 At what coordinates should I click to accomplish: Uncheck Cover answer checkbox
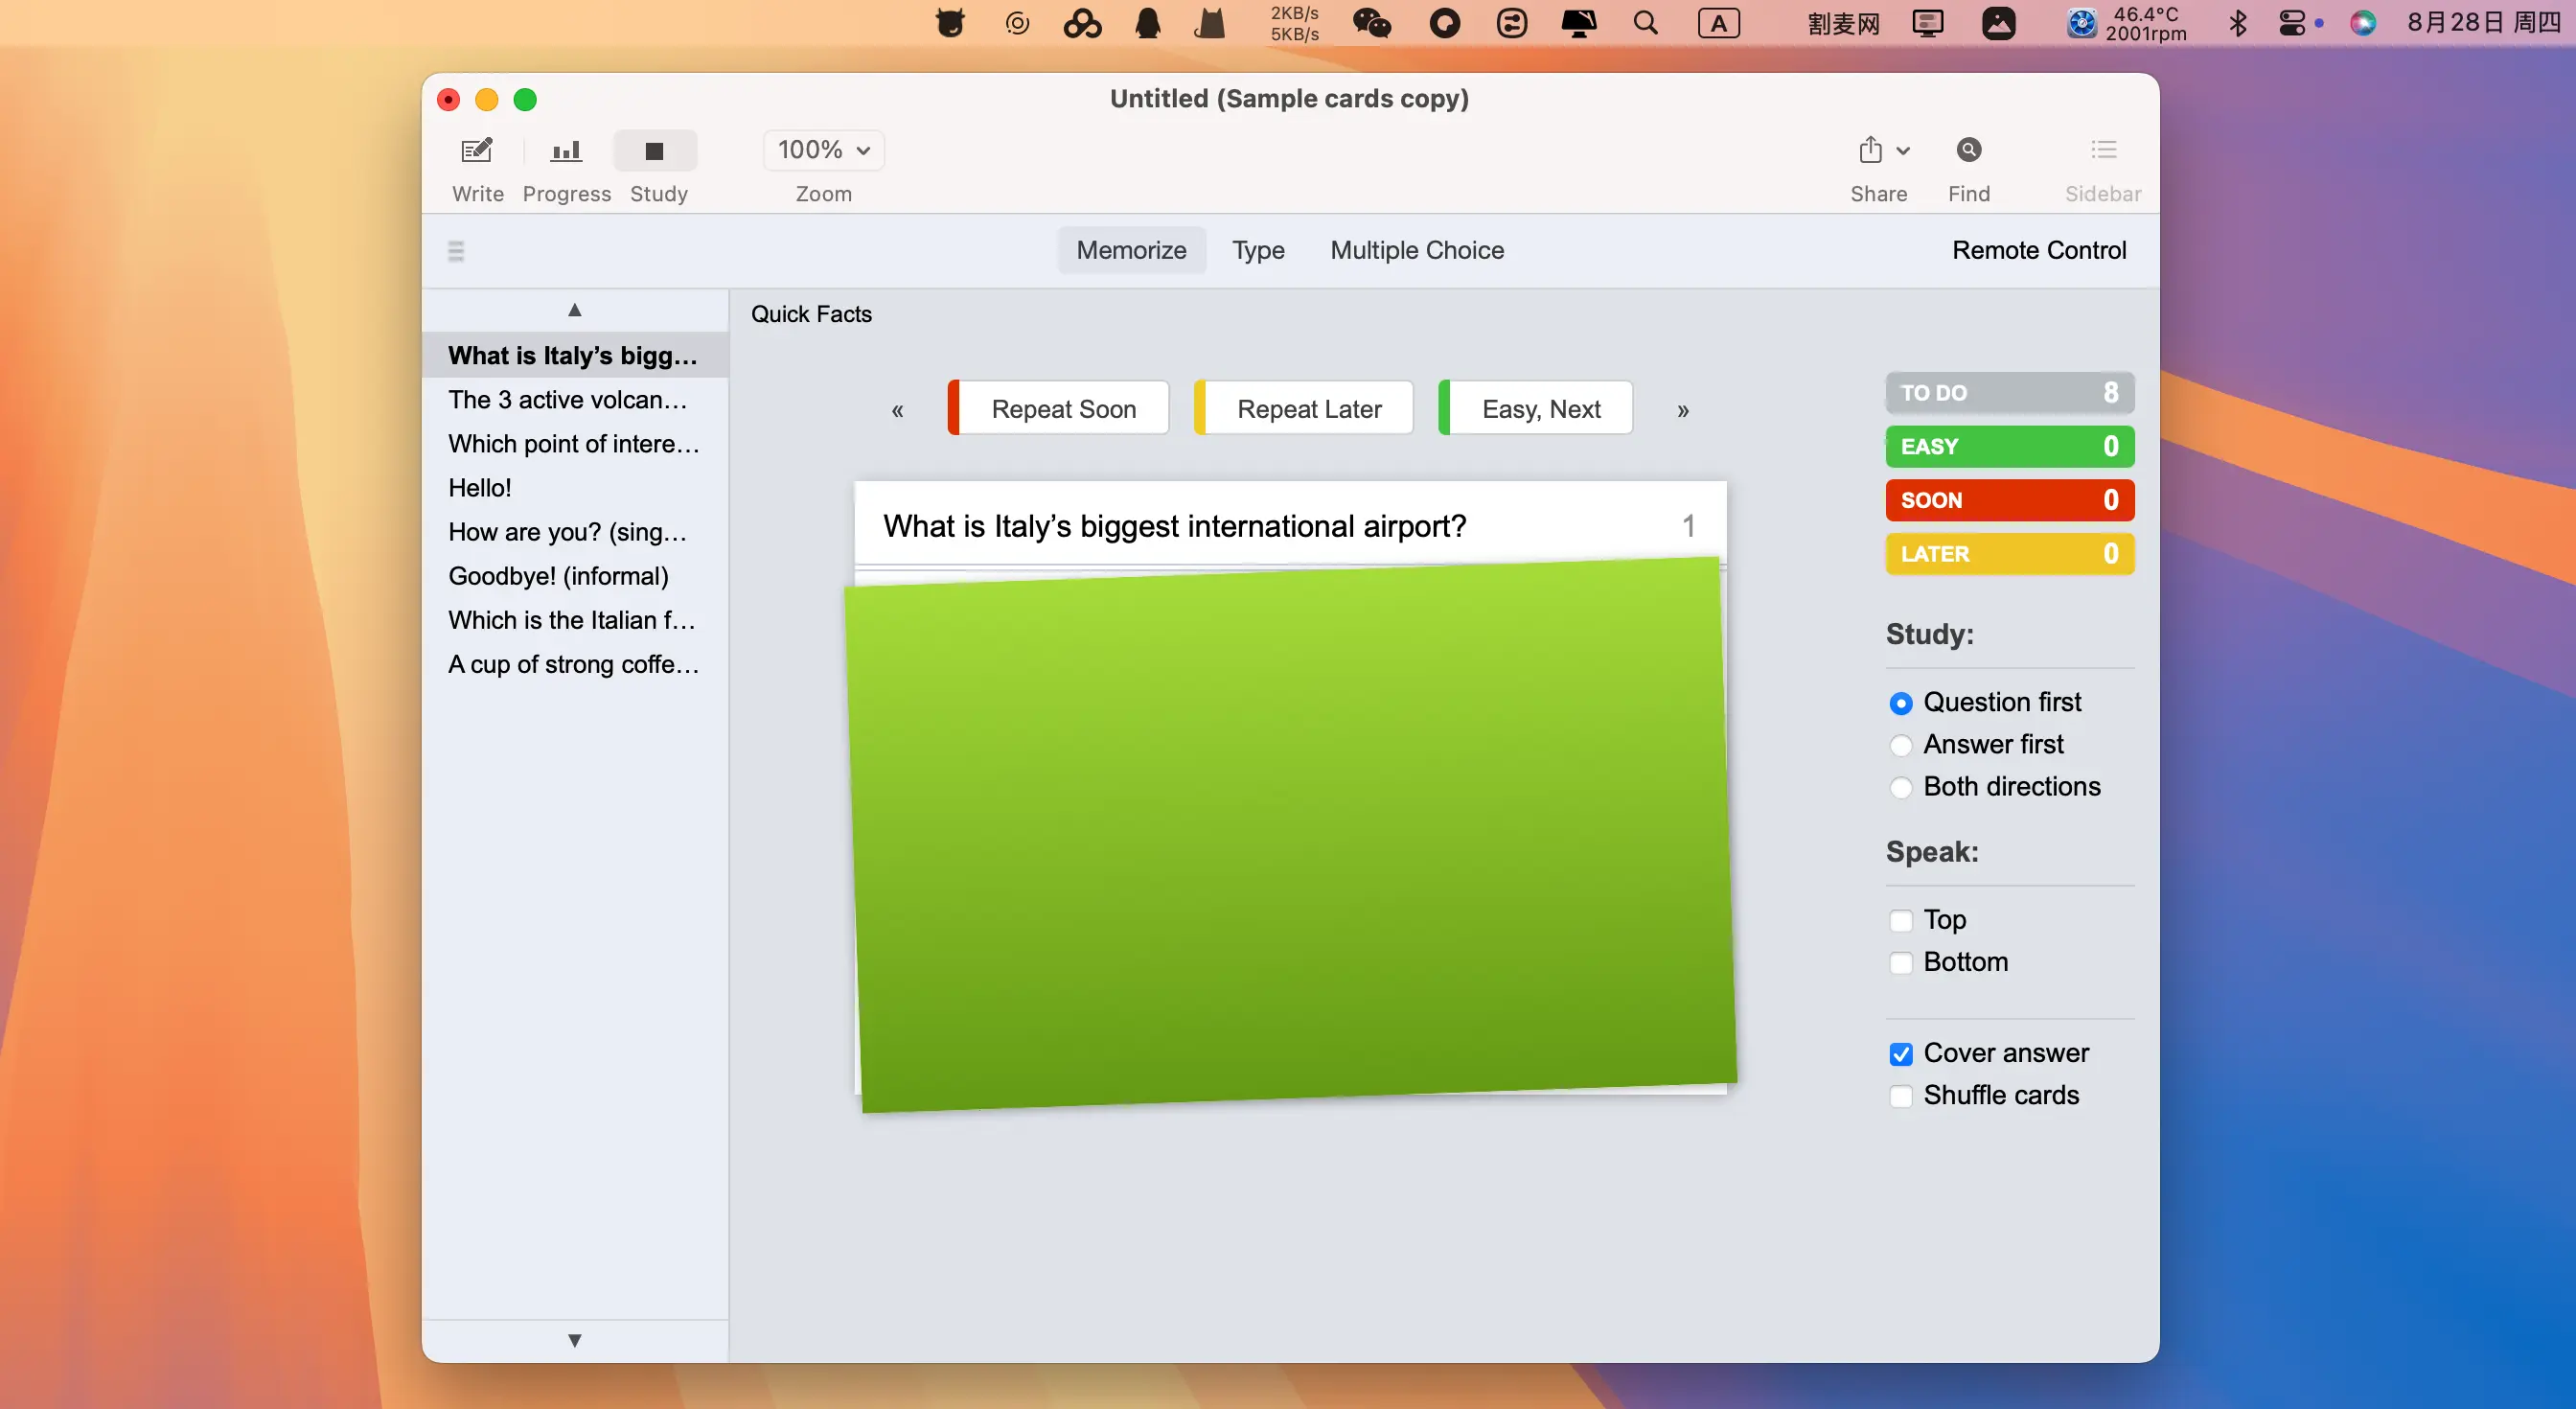tap(1901, 1054)
